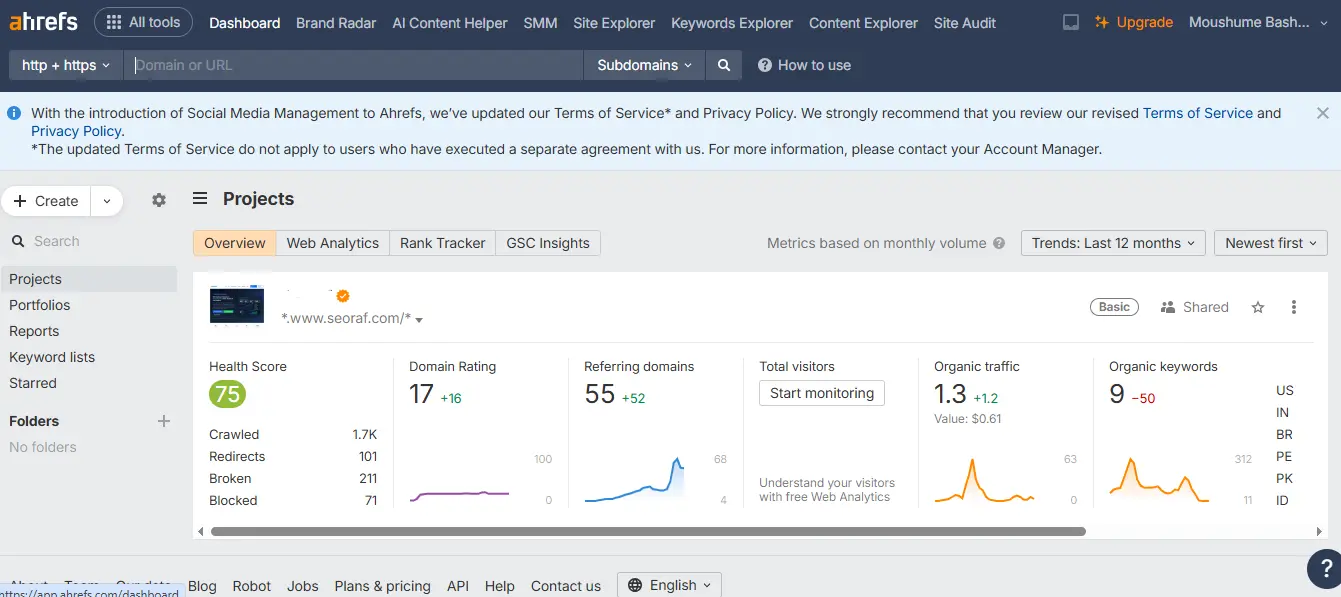Open AI Content Helper
Screen dimensions: 1341x597
coord(450,22)
